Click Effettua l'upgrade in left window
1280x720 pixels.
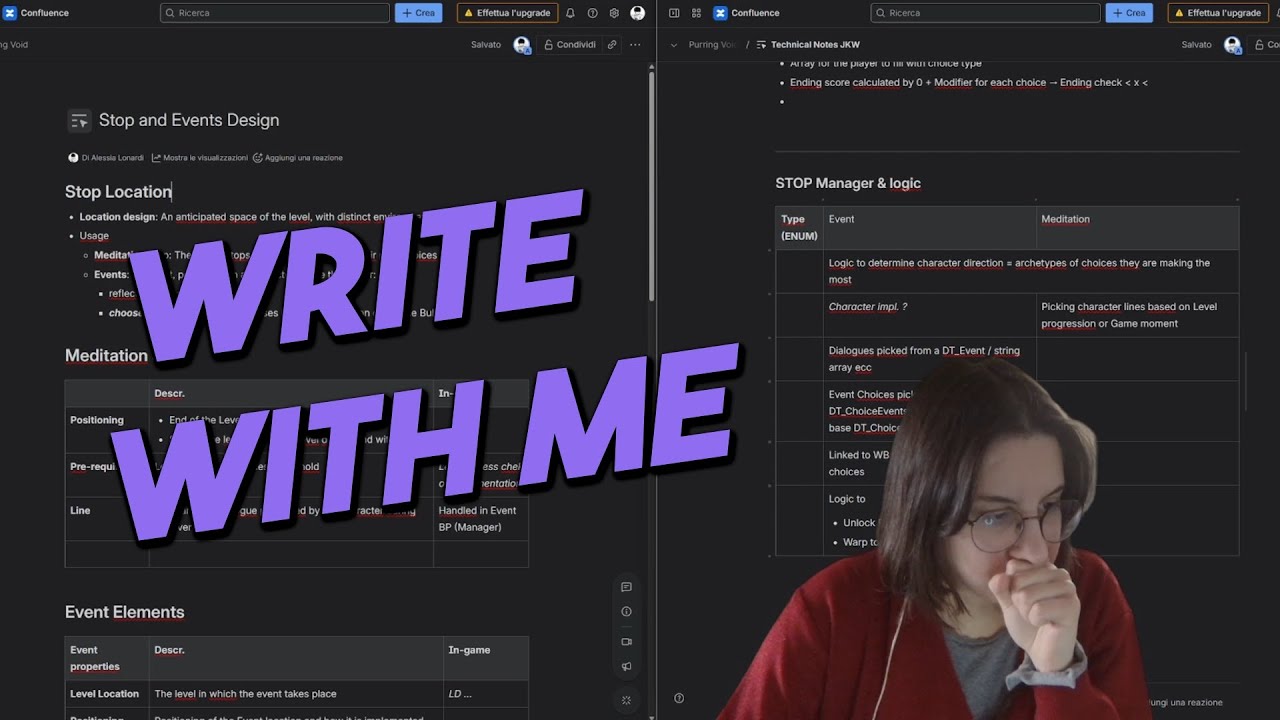[x=507, y=13]
